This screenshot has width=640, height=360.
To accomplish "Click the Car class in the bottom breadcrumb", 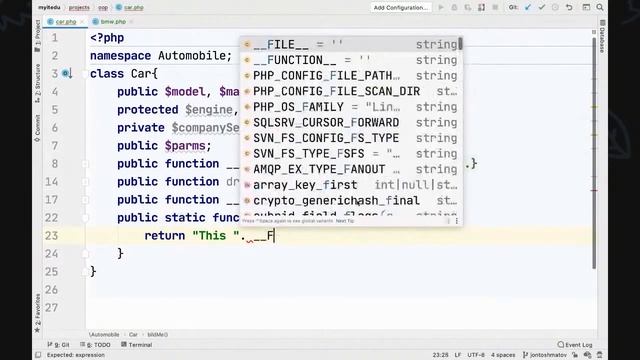I will pyautogui.click(x=133, y=335).
